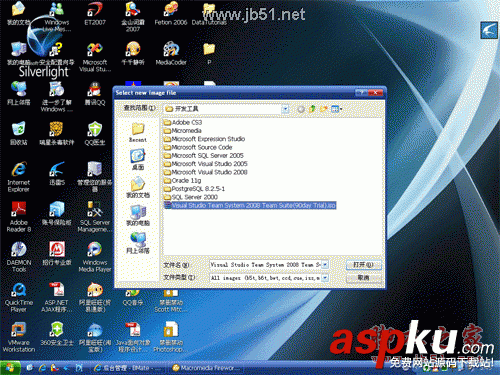Screen dimensions: 500x375
Task: Click the dialog title bar help question button
Action: 362,93
